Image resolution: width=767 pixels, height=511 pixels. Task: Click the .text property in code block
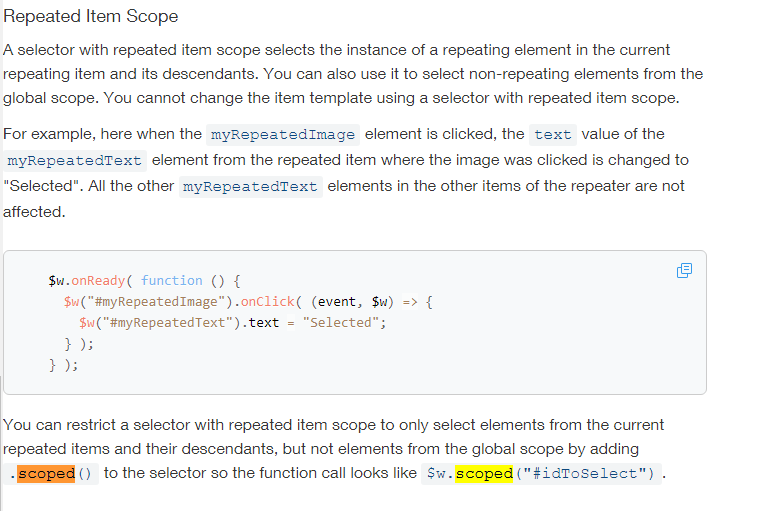(x=261, y=323)
